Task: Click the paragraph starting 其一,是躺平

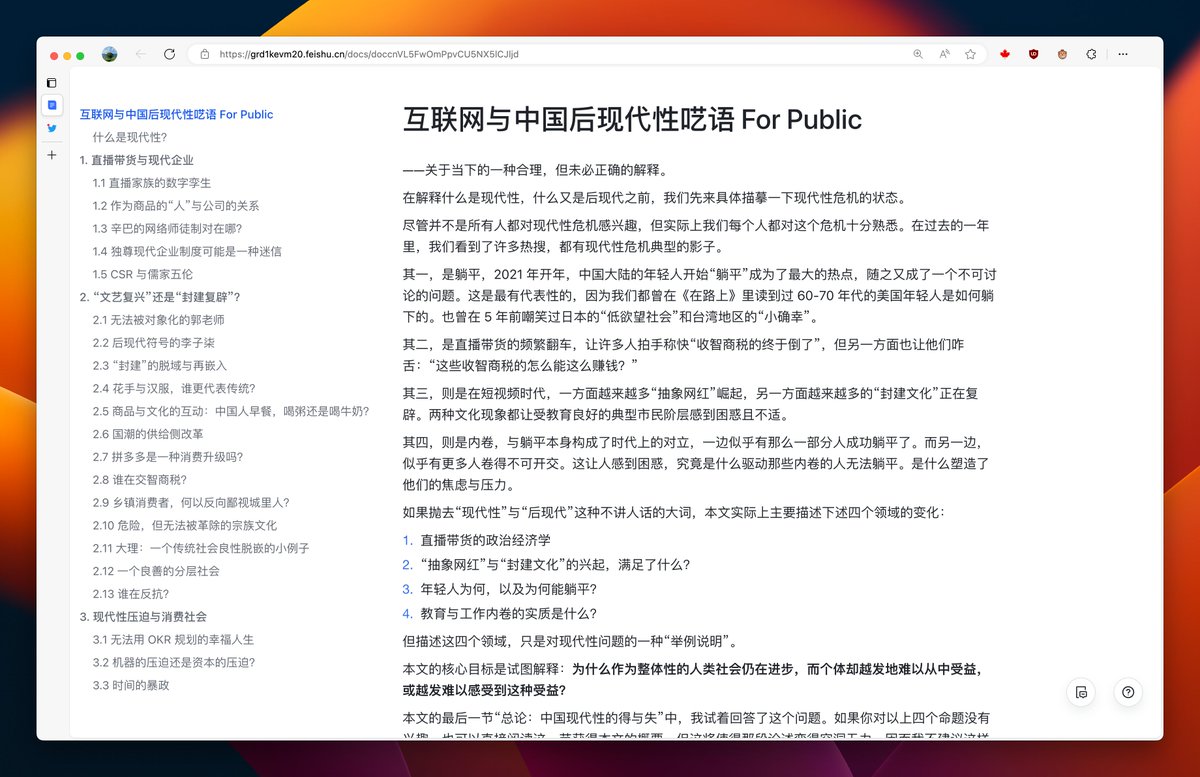Action: [699, 296]
